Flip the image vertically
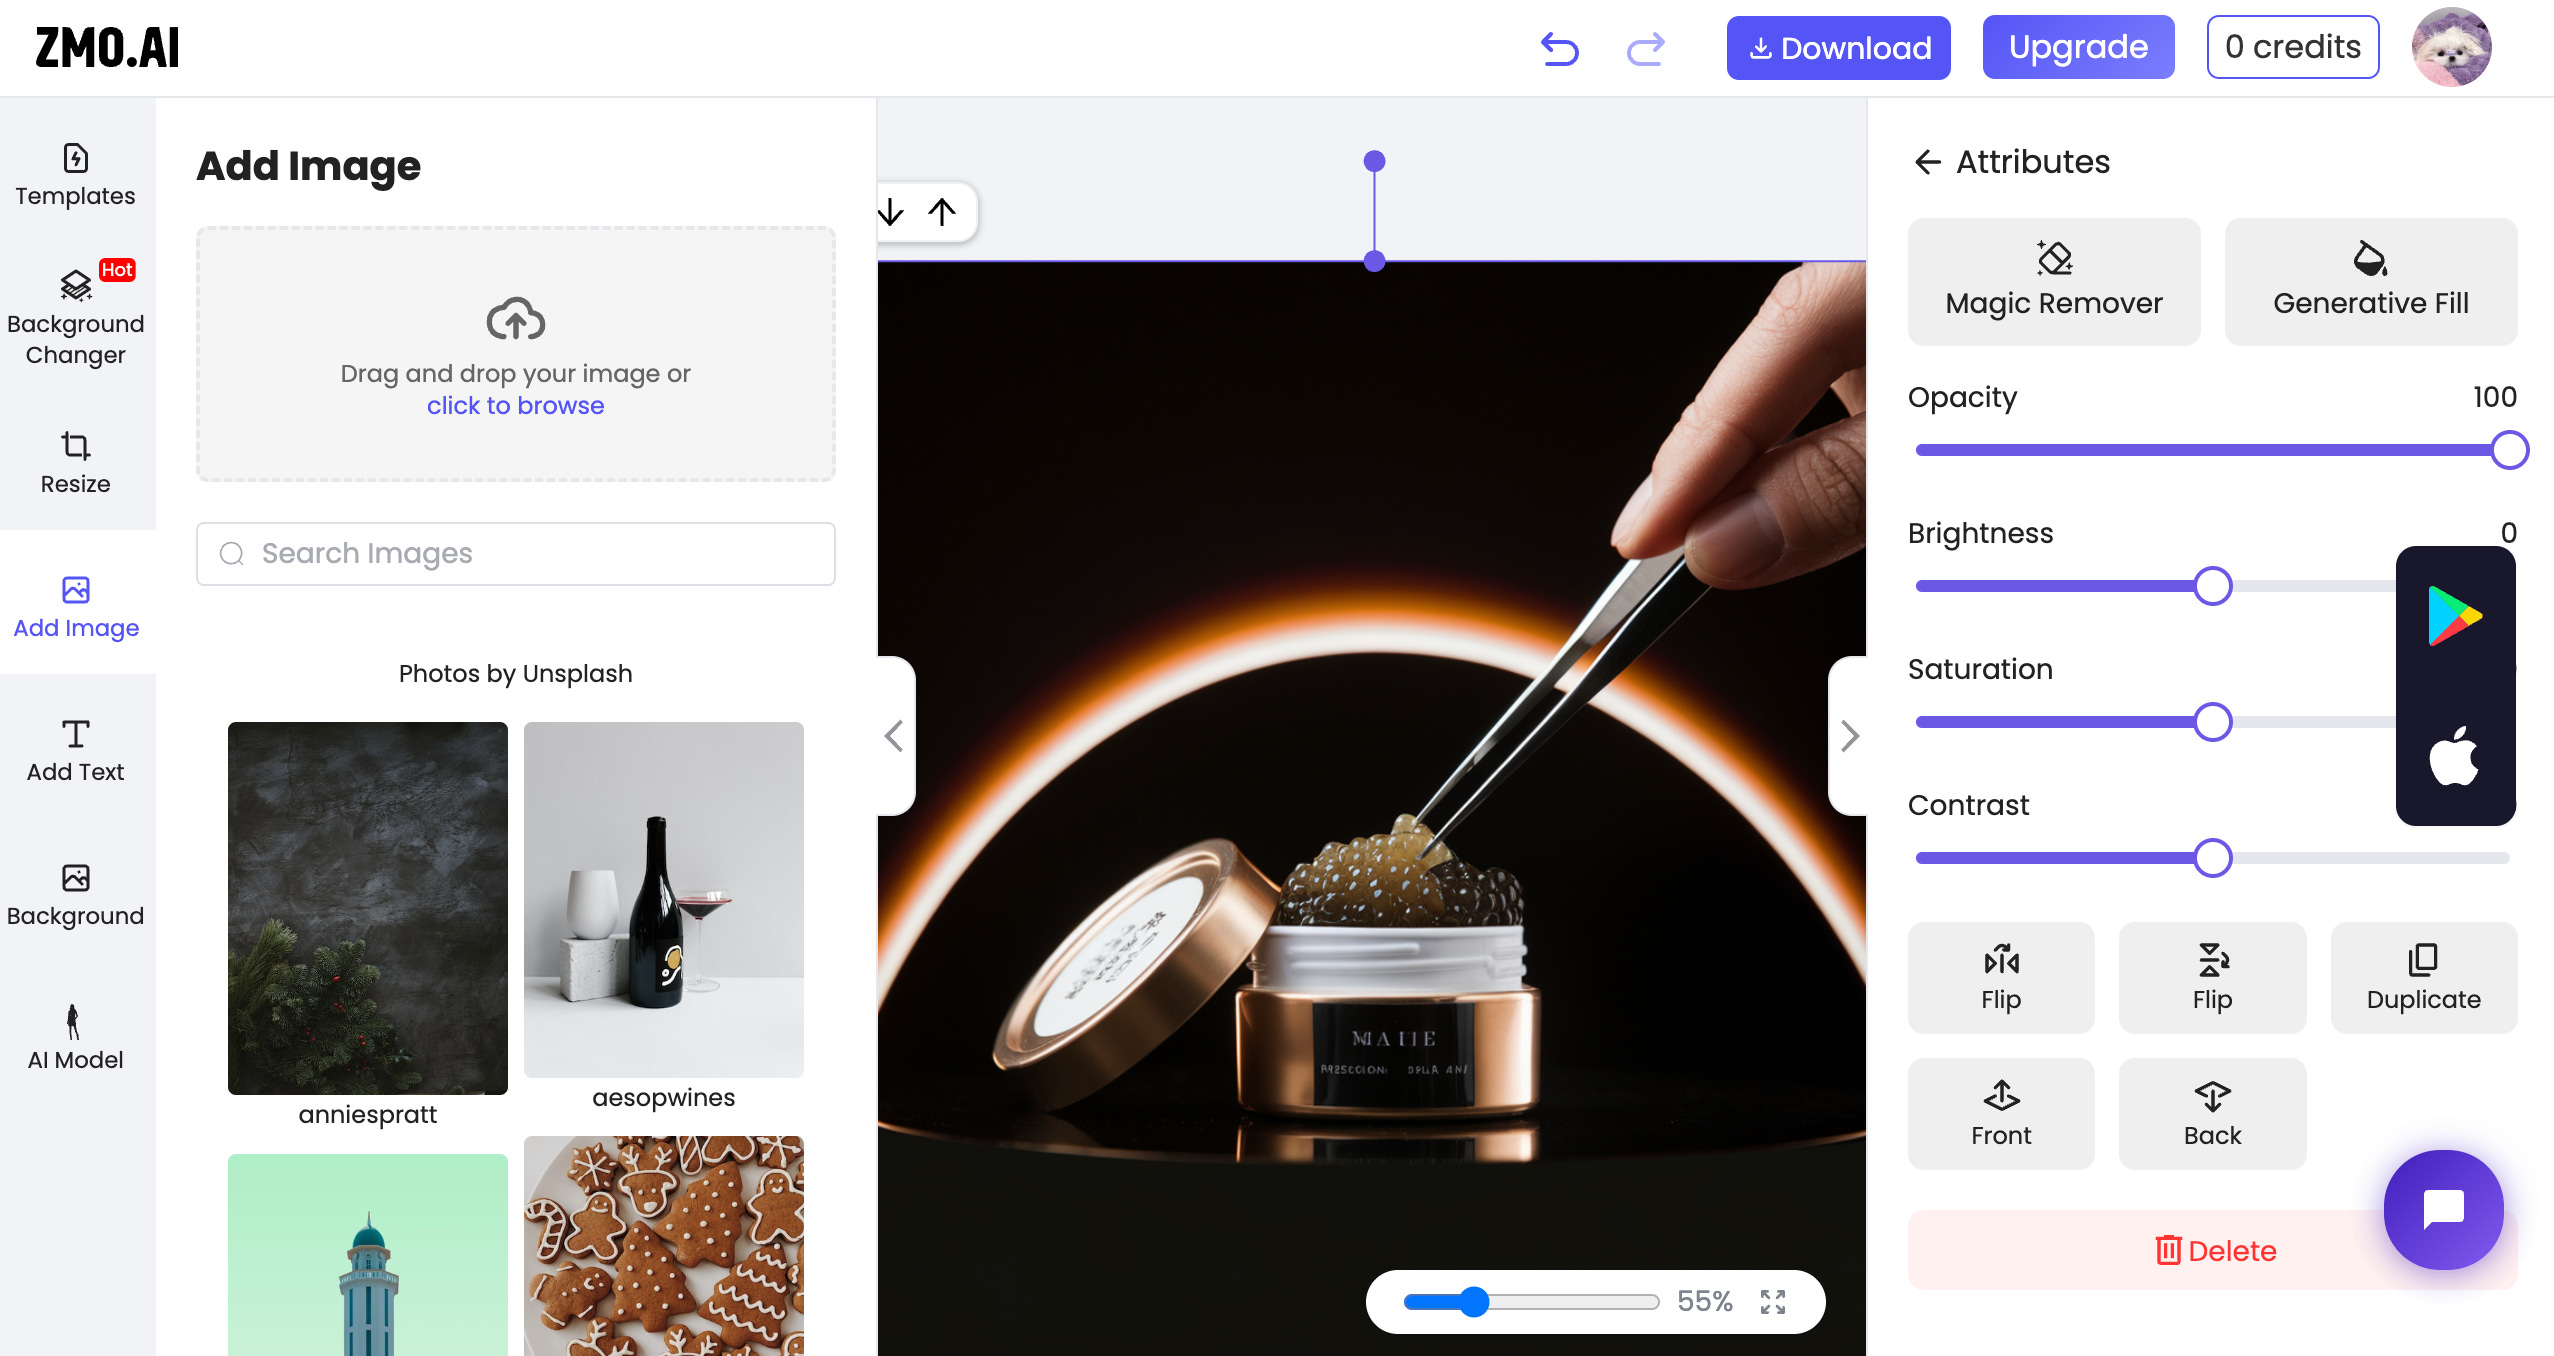 pos(2212,978)
